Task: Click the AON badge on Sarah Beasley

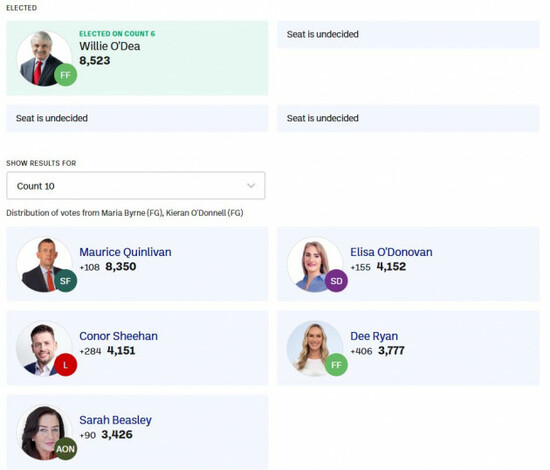Action: (x=66, y=449)
